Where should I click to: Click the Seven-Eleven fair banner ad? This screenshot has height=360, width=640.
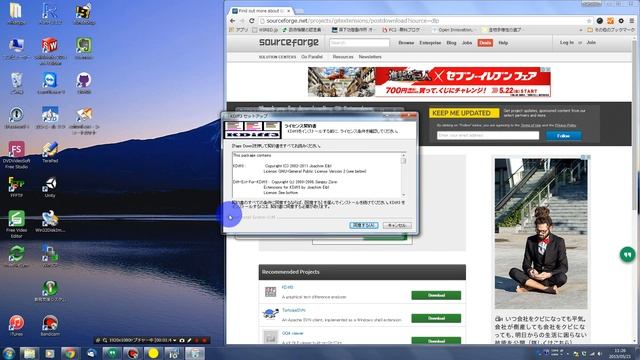(429, 82)
